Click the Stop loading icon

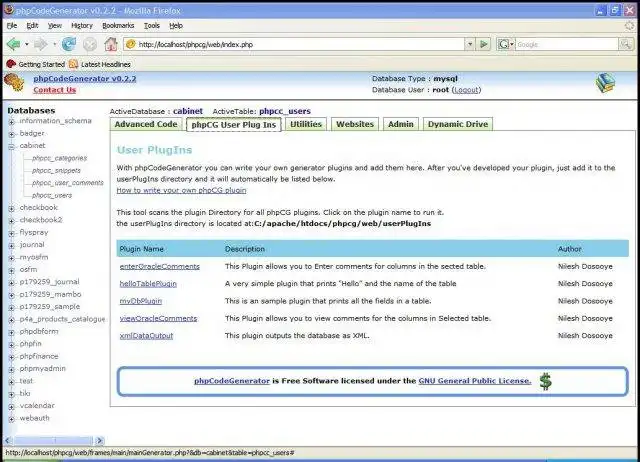click(90, 44)
